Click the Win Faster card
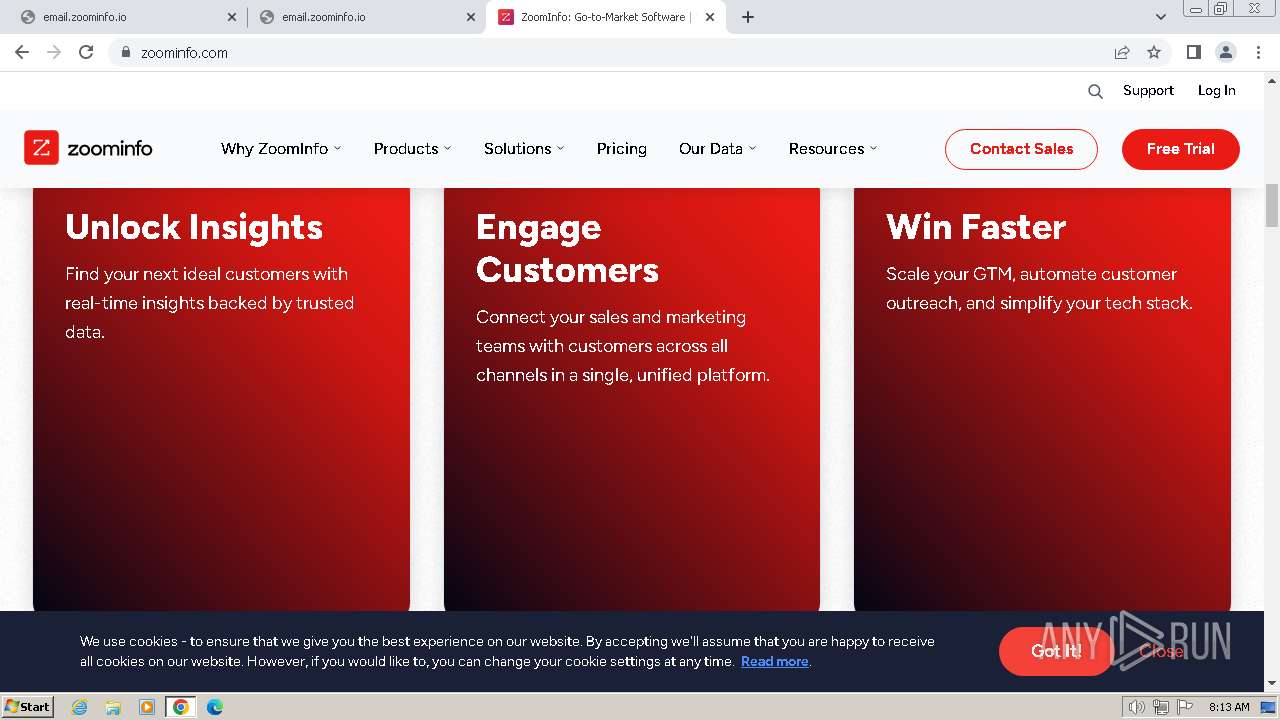1280x720 pixels. click(1042, 398)
